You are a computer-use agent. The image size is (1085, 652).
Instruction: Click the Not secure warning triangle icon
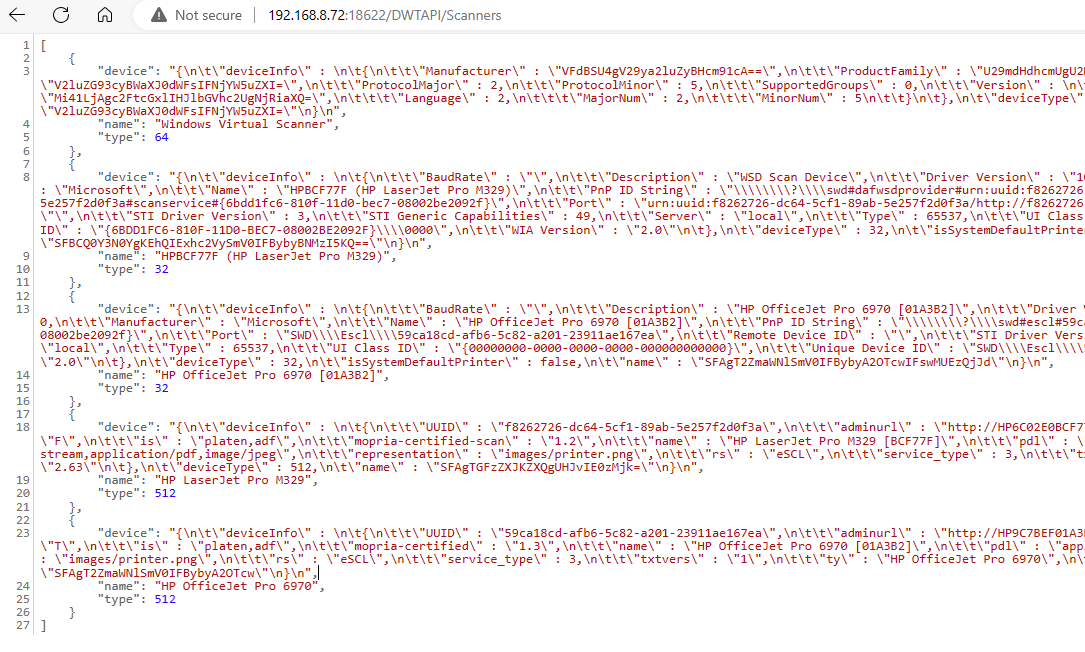[x=158, y=15]
